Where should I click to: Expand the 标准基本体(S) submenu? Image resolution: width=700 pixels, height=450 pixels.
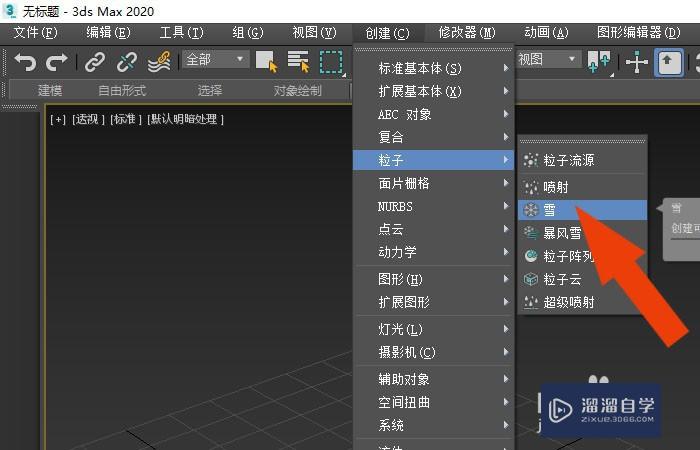[433, 68]
